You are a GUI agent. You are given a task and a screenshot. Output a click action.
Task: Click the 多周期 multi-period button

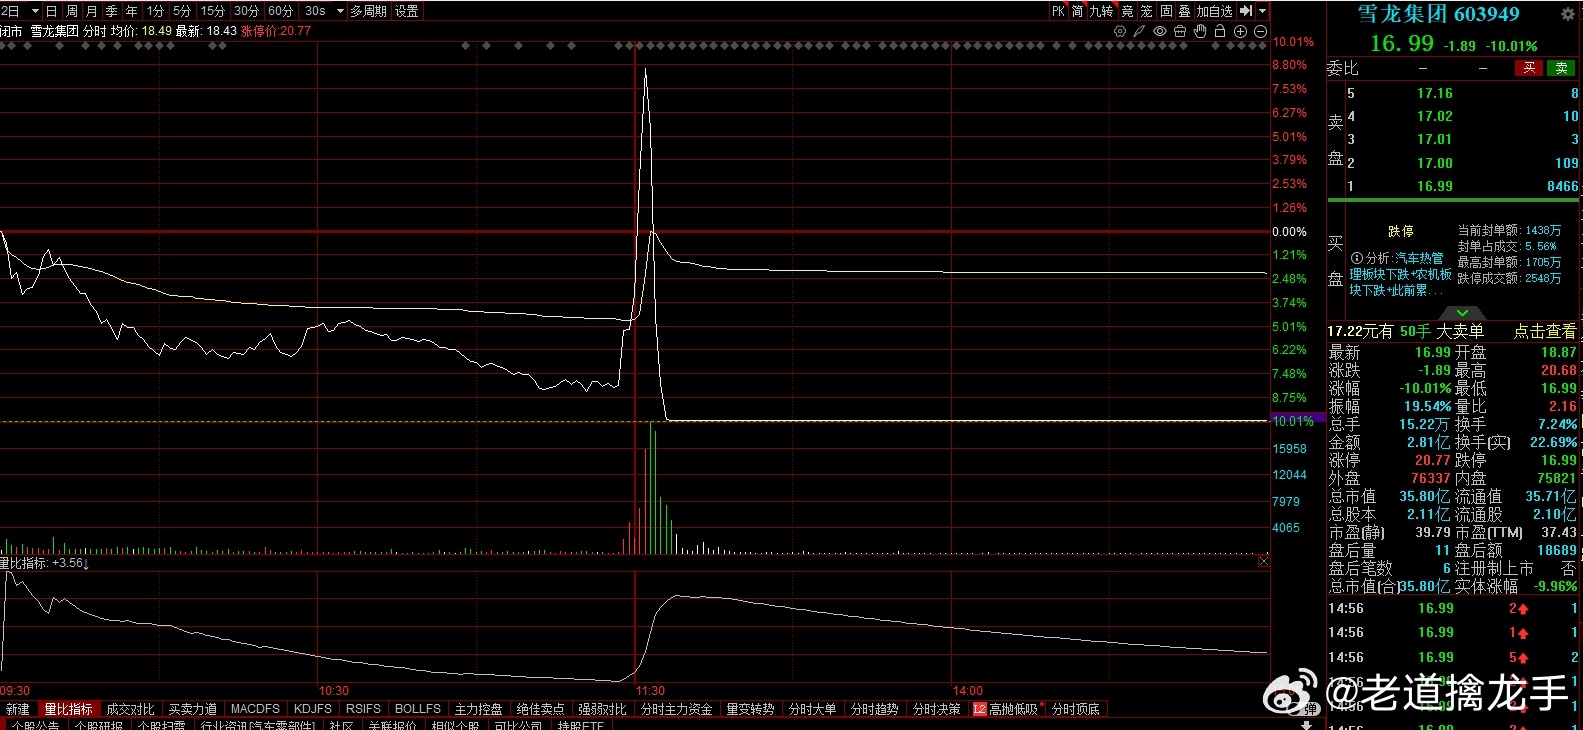[369, 11]
